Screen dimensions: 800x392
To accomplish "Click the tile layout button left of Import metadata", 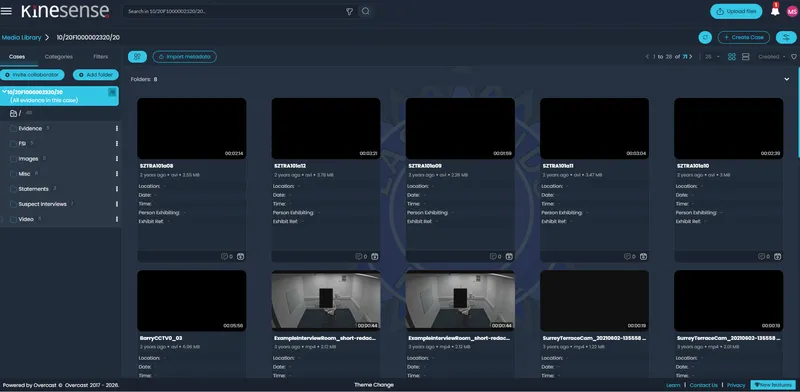I will click(137, 57).
